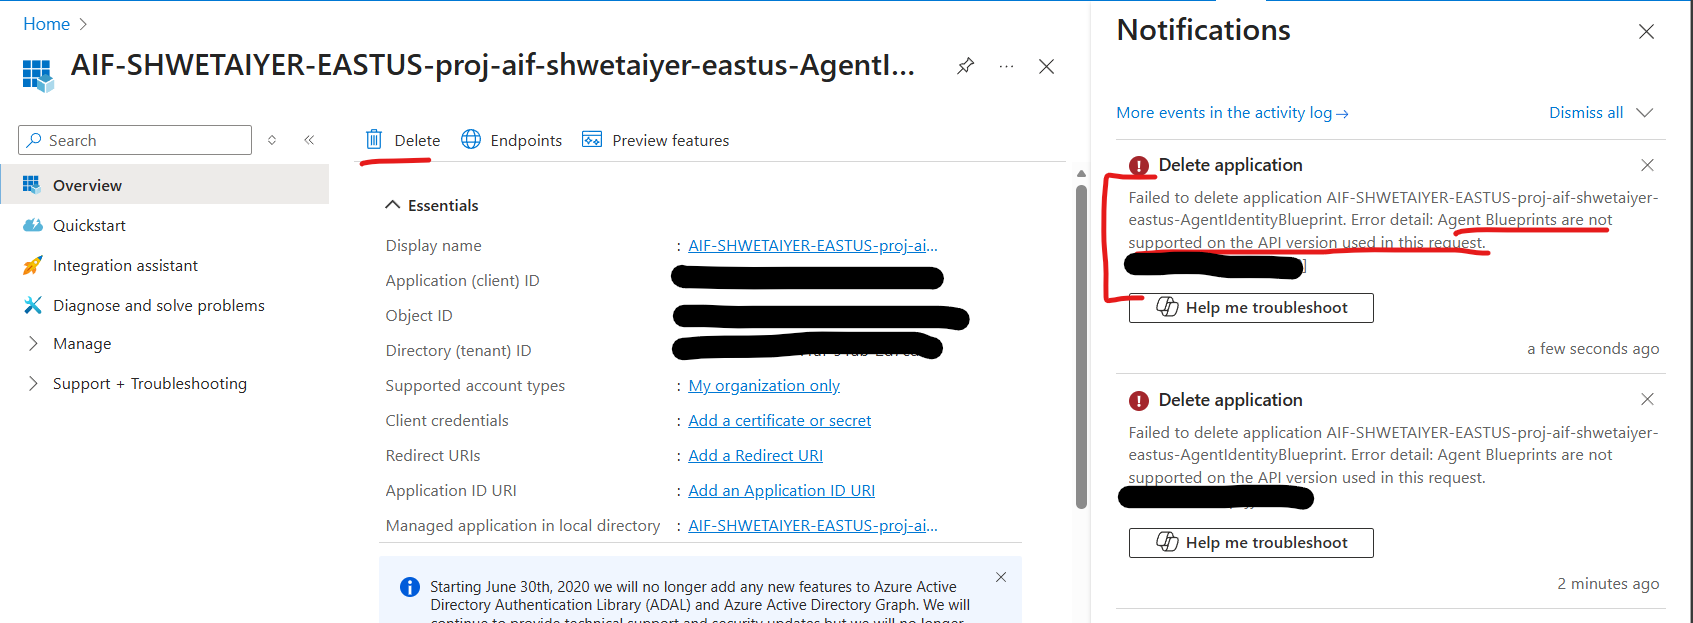Click the Directory (tenant) ID label
The image size is (1693, 623).
[458, 350]
